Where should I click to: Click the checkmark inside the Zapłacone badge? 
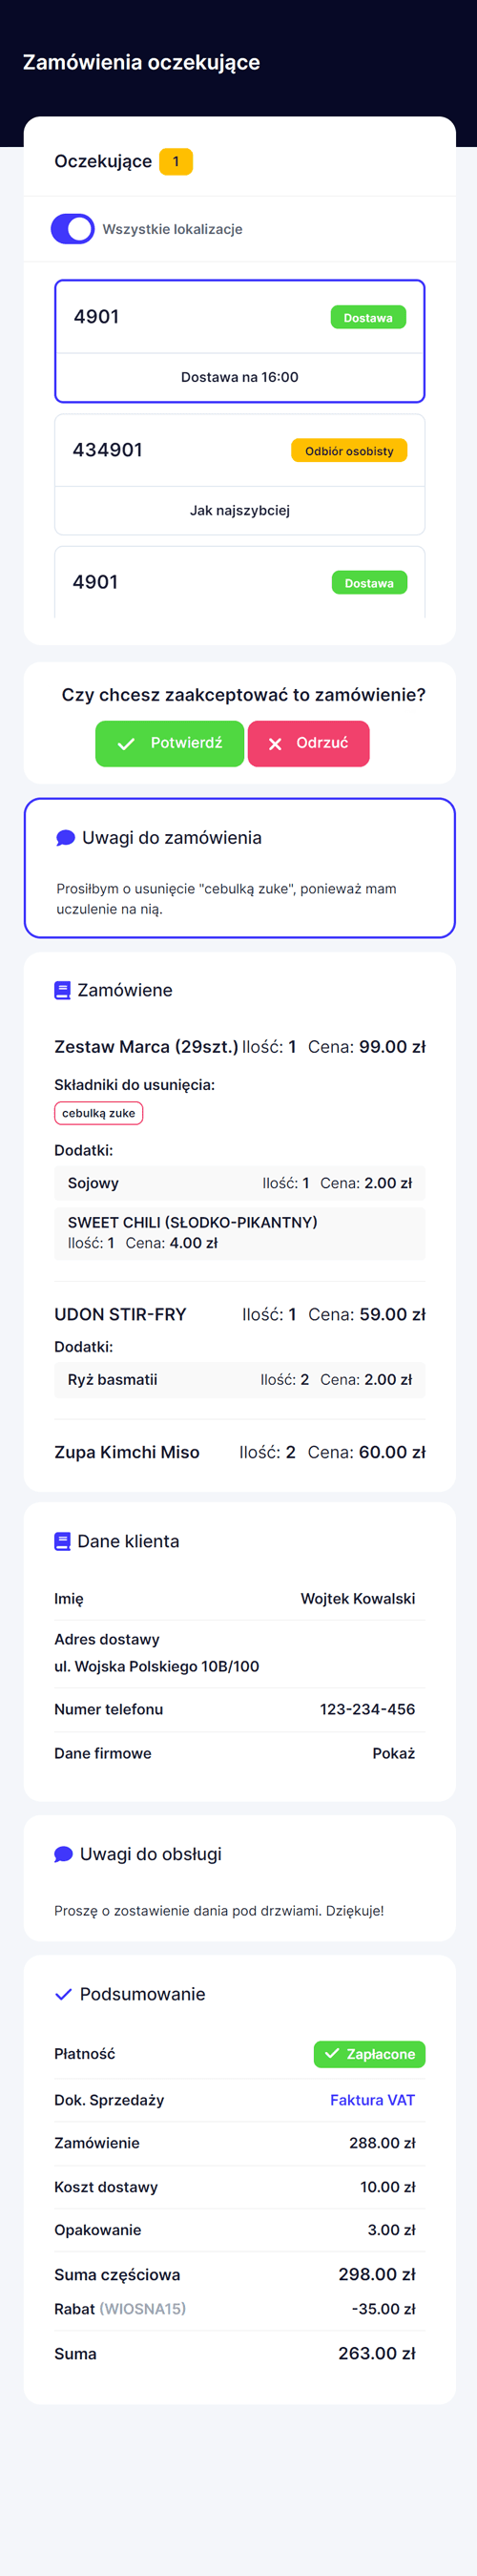(332, 2054)
